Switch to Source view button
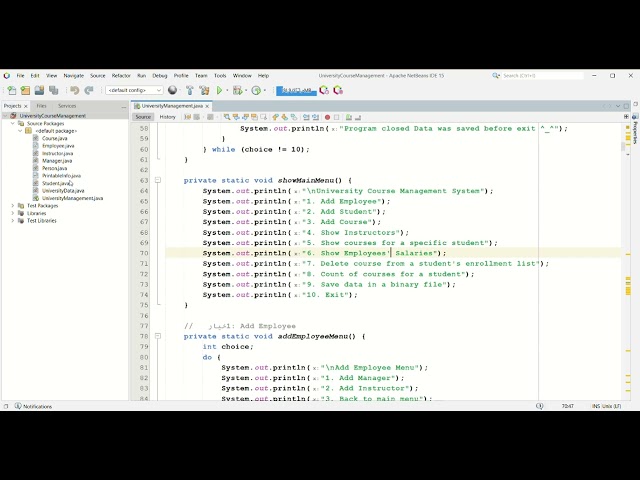Screen dimensions: 640x480 click(x=143, y=117)
